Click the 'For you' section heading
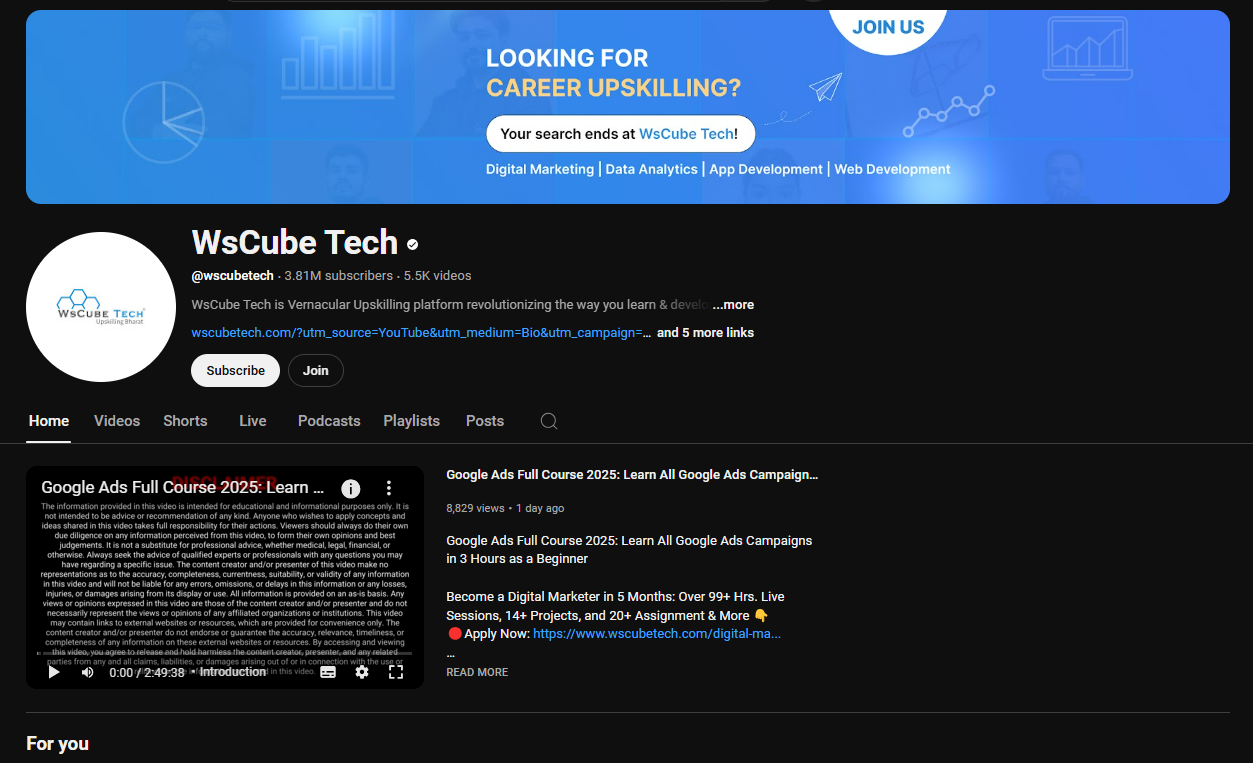 [58, 744]
